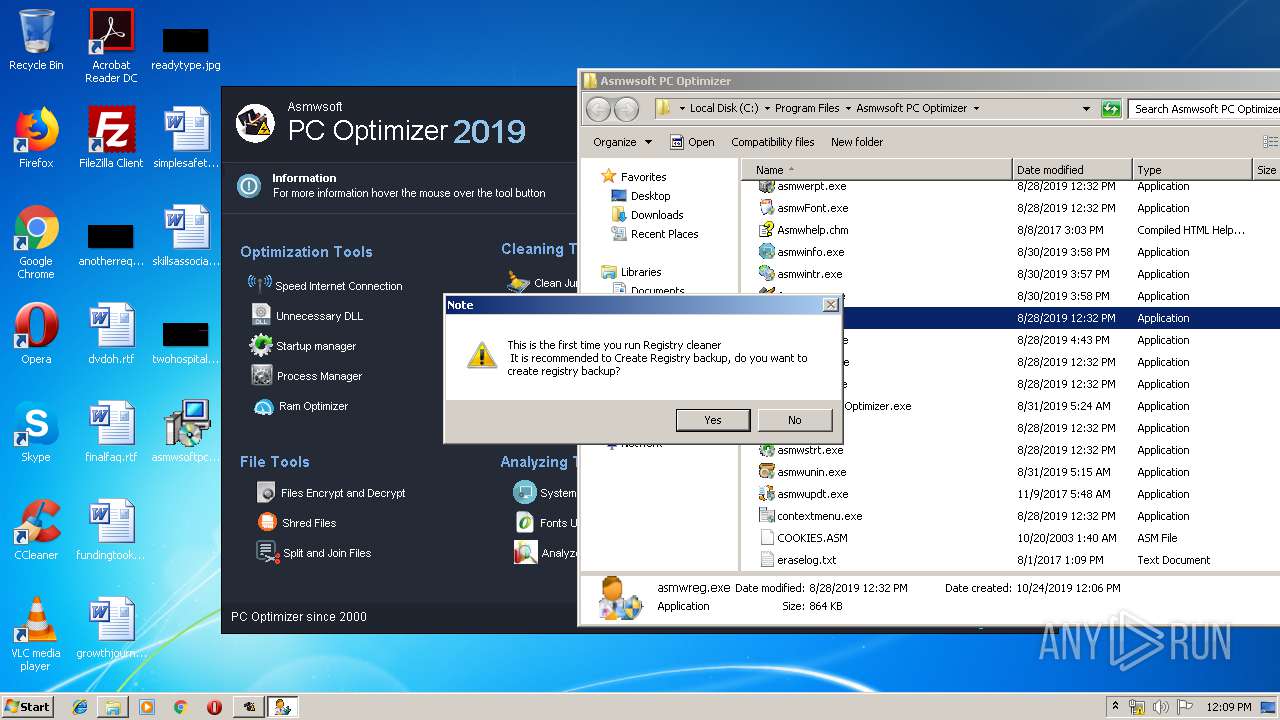Expand Asmwsoft PC Optimizer breadcrumb arrow

(976, 108)
